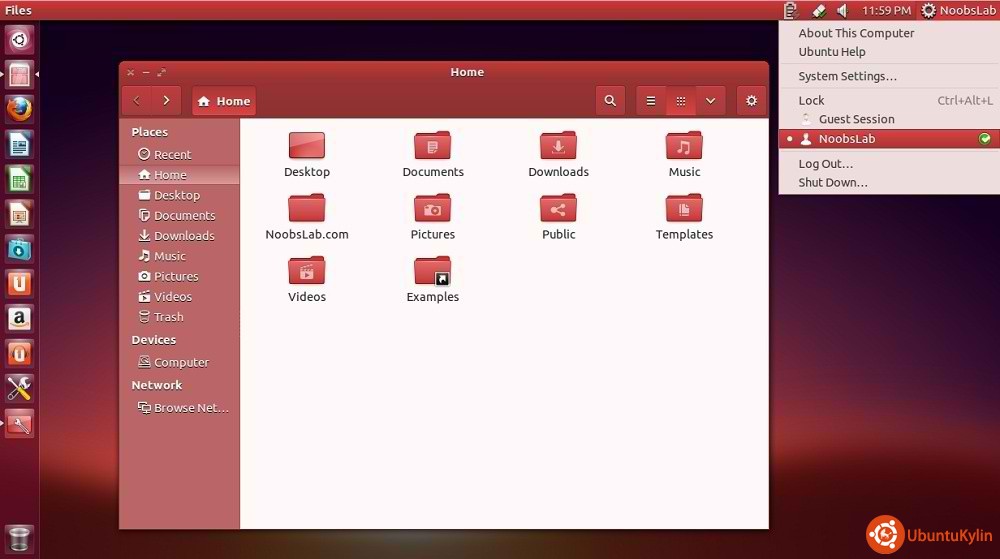
Task: Select Recent in the sidebar
Action: pos(172,155)
